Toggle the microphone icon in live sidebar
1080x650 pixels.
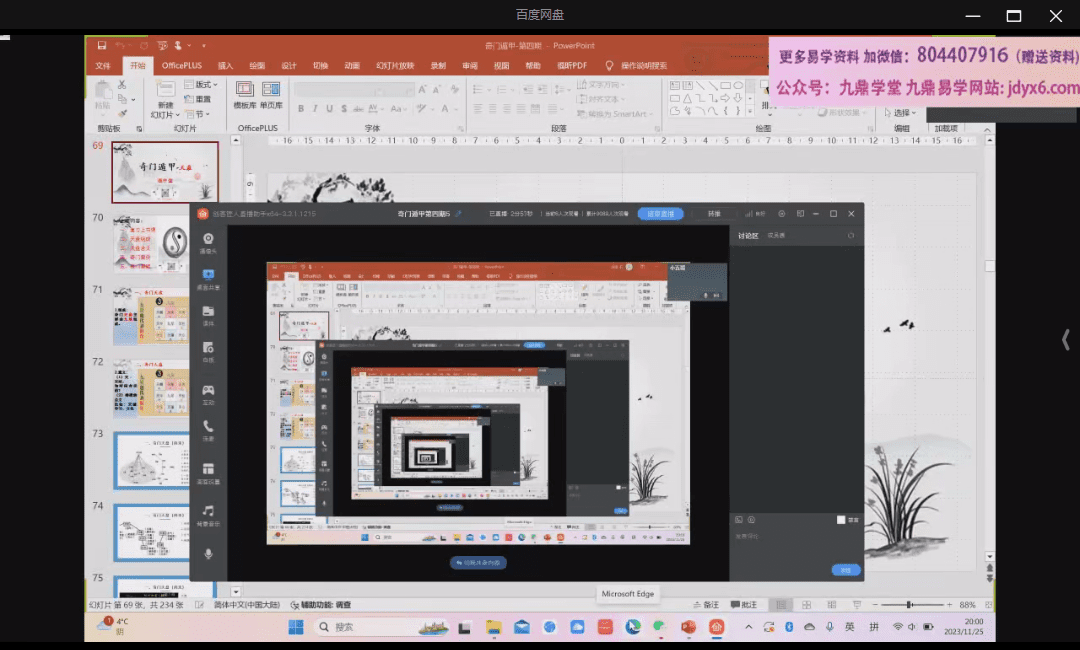tap(208, 553)
